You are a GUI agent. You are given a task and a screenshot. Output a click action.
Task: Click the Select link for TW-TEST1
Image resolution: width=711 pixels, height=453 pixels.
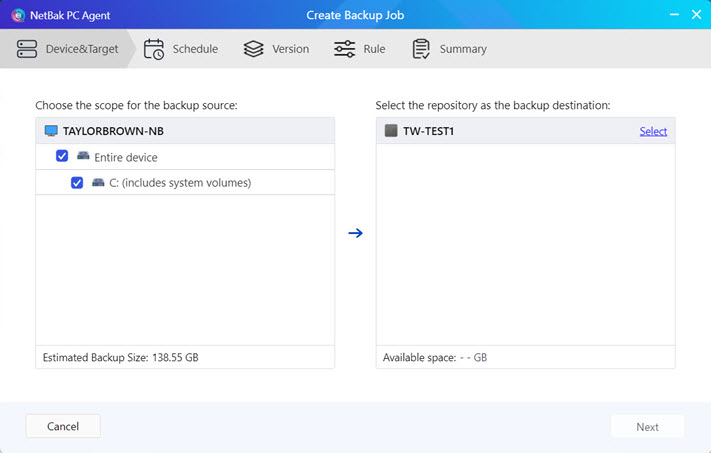tap(653, 131)
